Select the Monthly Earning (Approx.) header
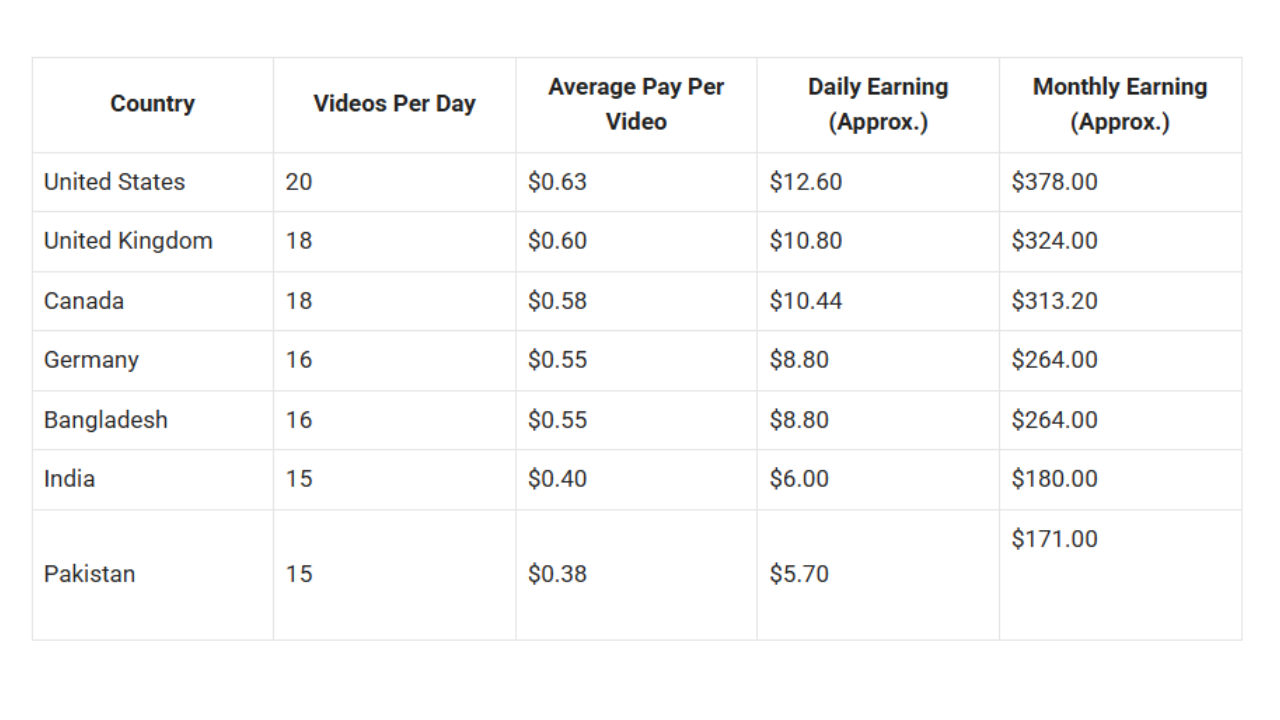Image resolution: width=1280 pixels, height=720 pixels. 1120,104
